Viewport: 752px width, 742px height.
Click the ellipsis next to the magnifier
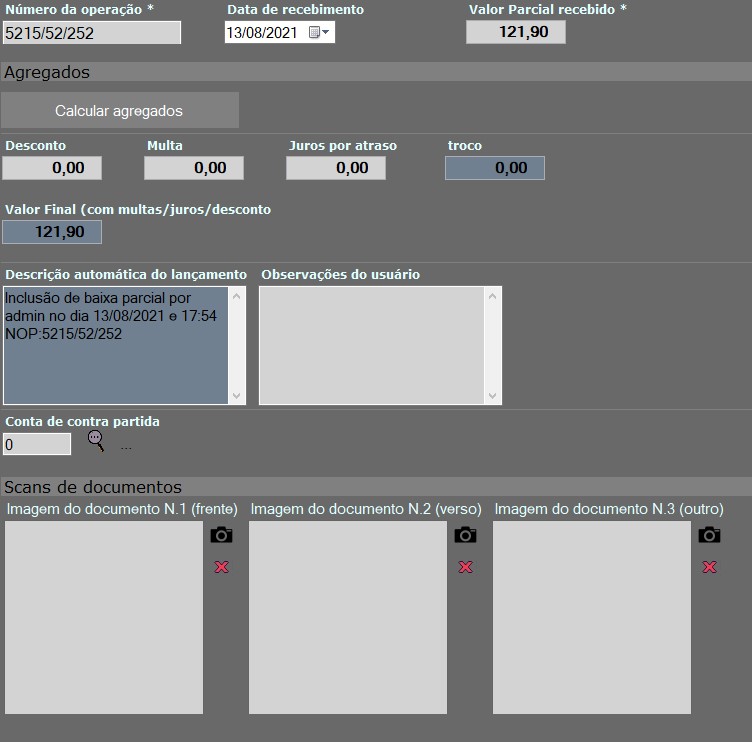click(x=126, y=446)
